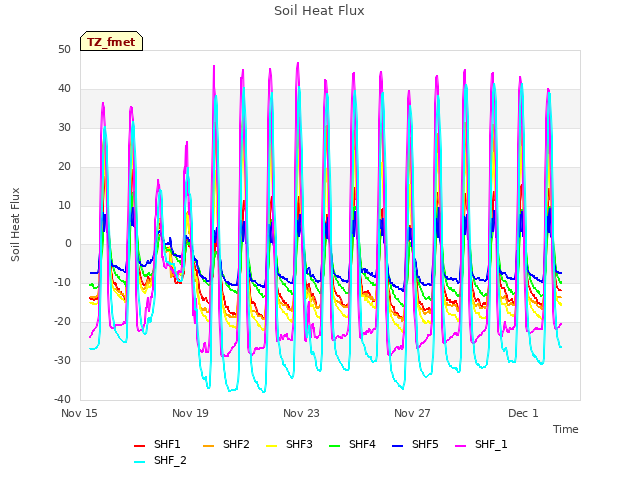Click the Nov 15 x-axis tick label
640x480 pixels.
79,413
